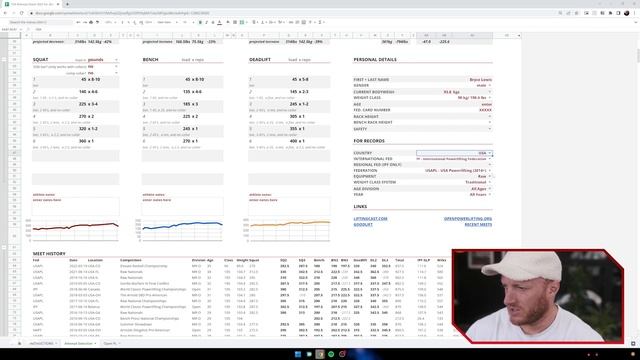This screenshot has height=360, width=640.
Task: Click the deadlift athlete notes box
Action: [x=289, y=206]
